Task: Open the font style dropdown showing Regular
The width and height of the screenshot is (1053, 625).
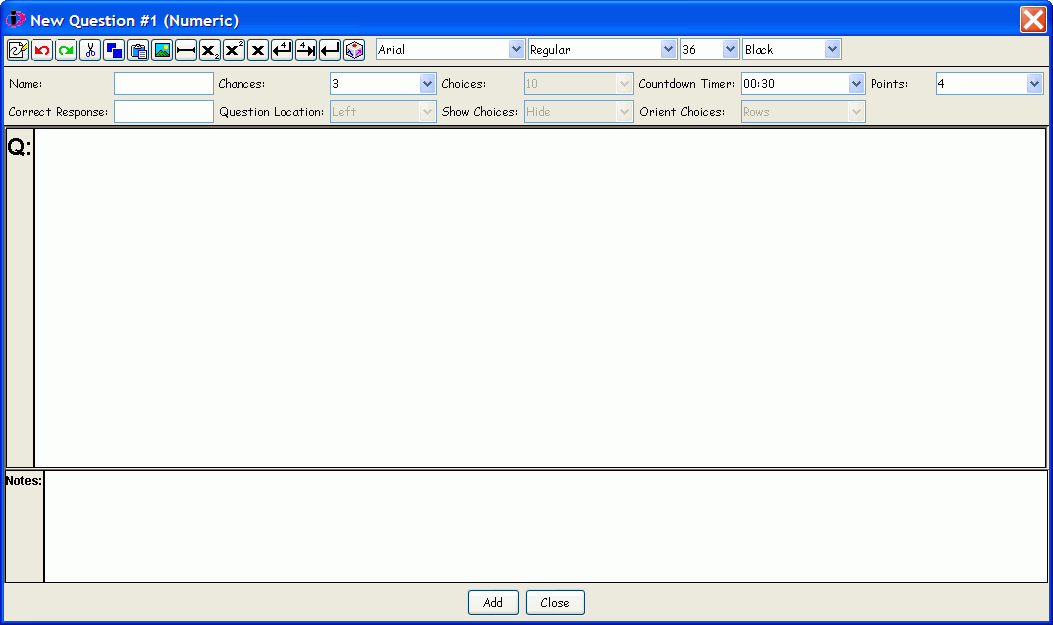Action: [x=667, y=48]
